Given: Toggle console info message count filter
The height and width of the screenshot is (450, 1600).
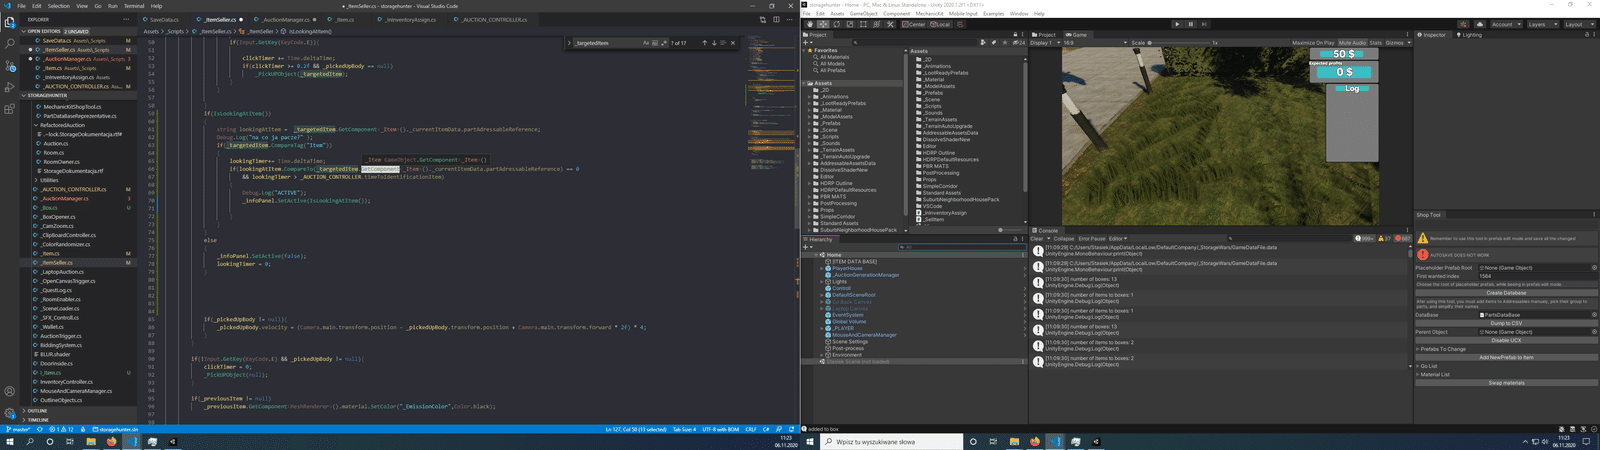Looking at the screenshot, I should (1365, 239).
